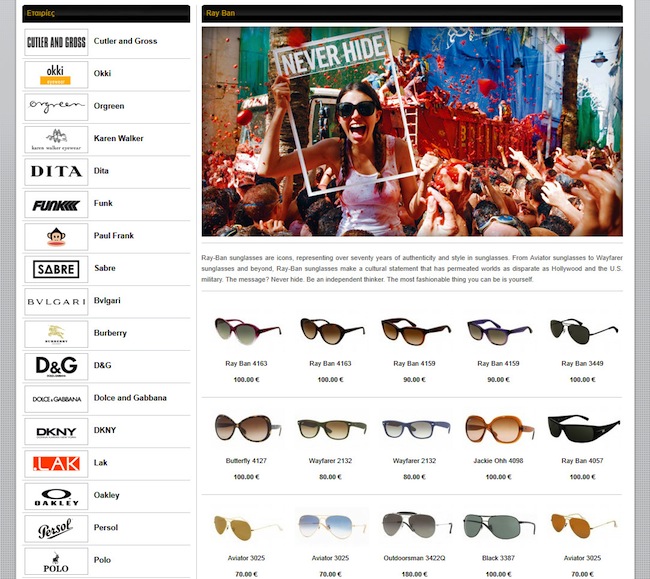Open the red LAK logo
The width and height of the screenshot is (650, 579).
pyautogui.click(x=56, y=464)
